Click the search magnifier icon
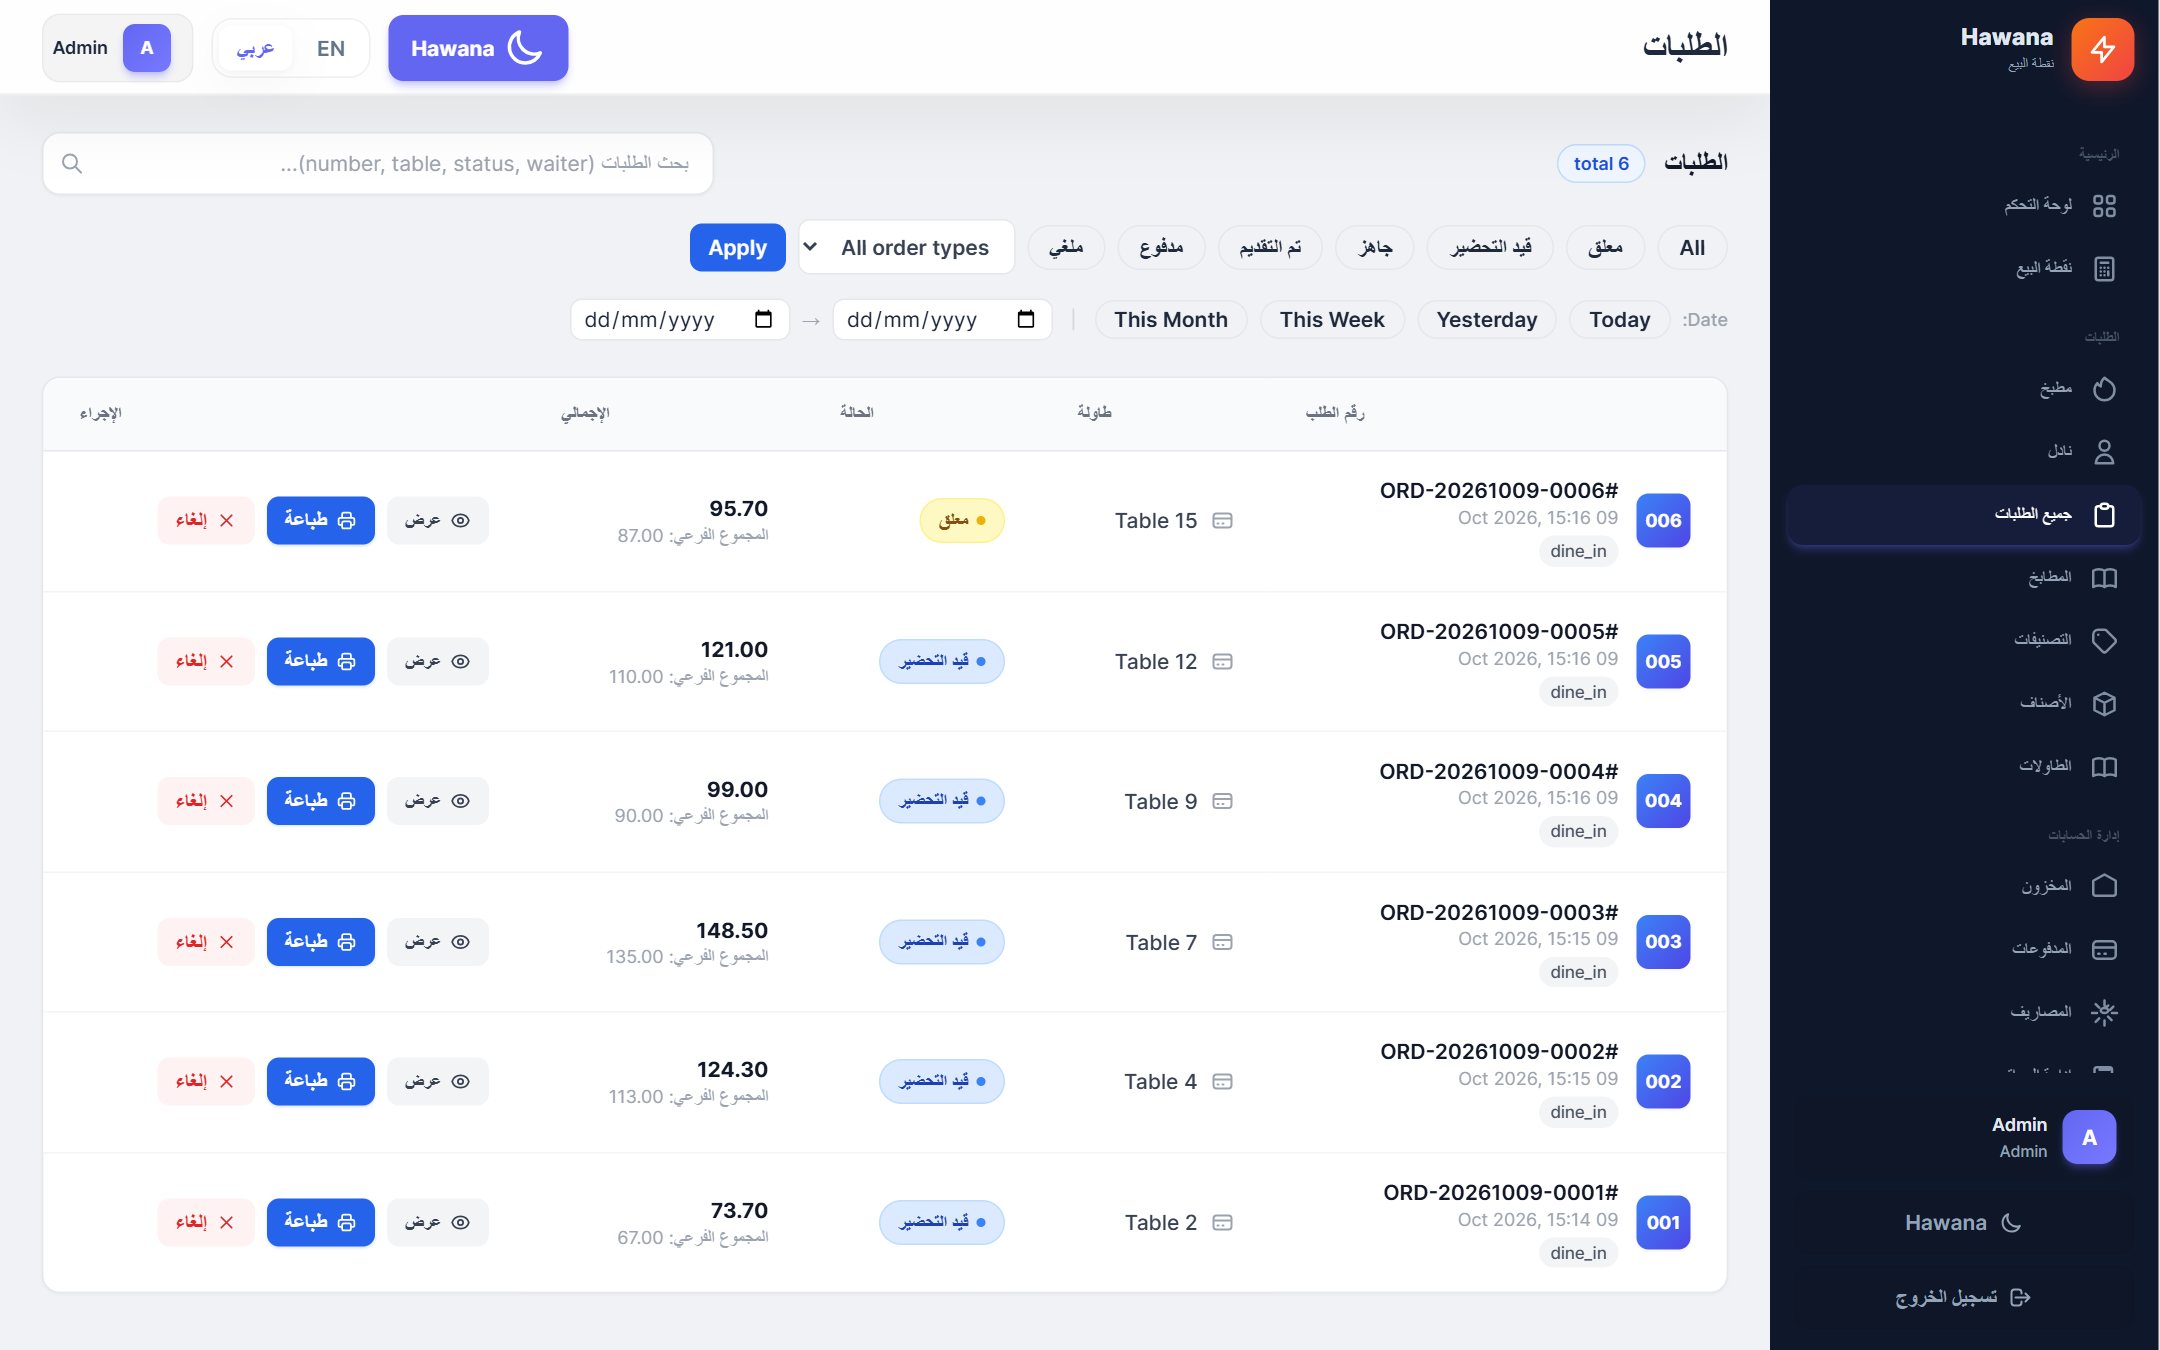This screenshot has height=1350, width=2160. [x=72, y=163]
